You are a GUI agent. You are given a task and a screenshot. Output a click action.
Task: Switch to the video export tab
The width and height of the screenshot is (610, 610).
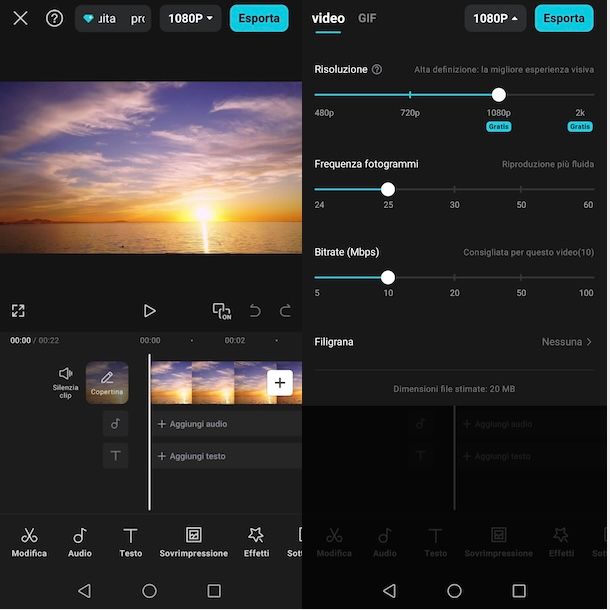point(328,18)
